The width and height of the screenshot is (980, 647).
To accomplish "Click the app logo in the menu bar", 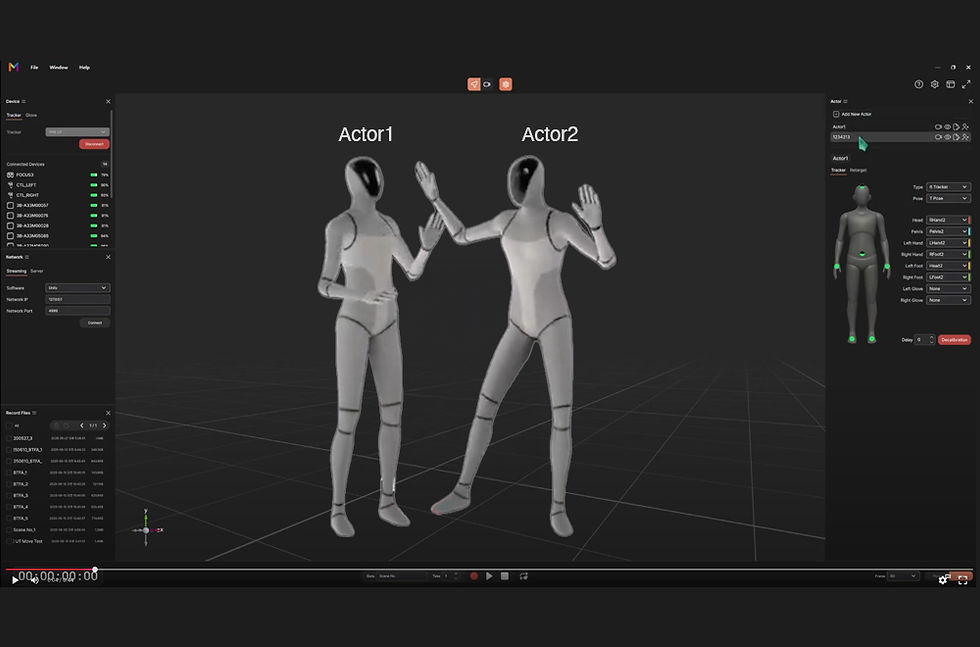I will pyautogui.click(x=13, y=67).
